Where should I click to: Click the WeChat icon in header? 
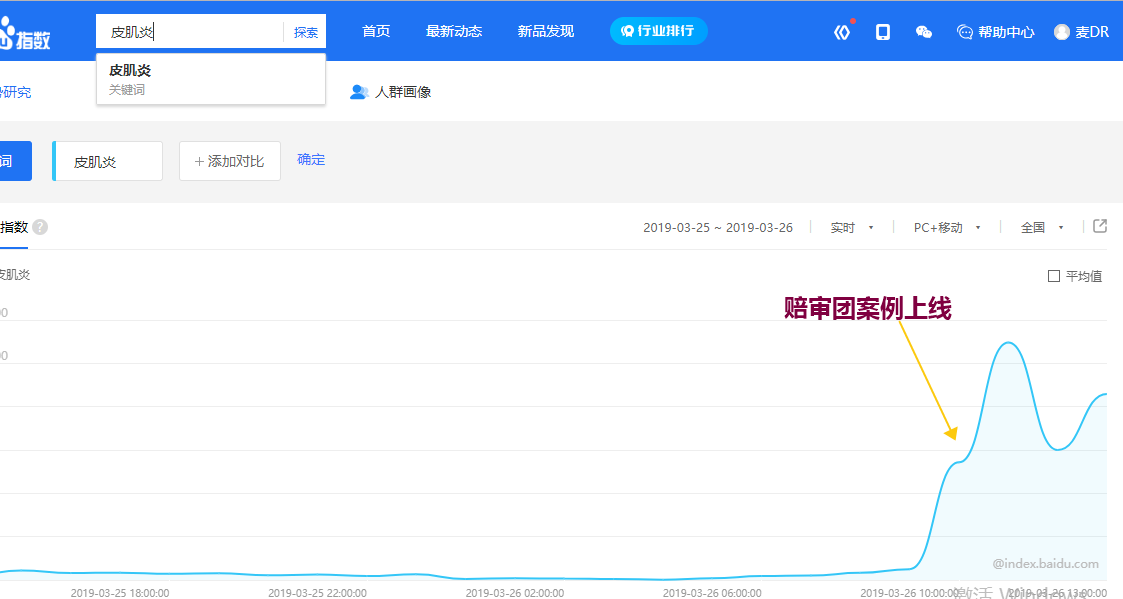tap(924, 32)
